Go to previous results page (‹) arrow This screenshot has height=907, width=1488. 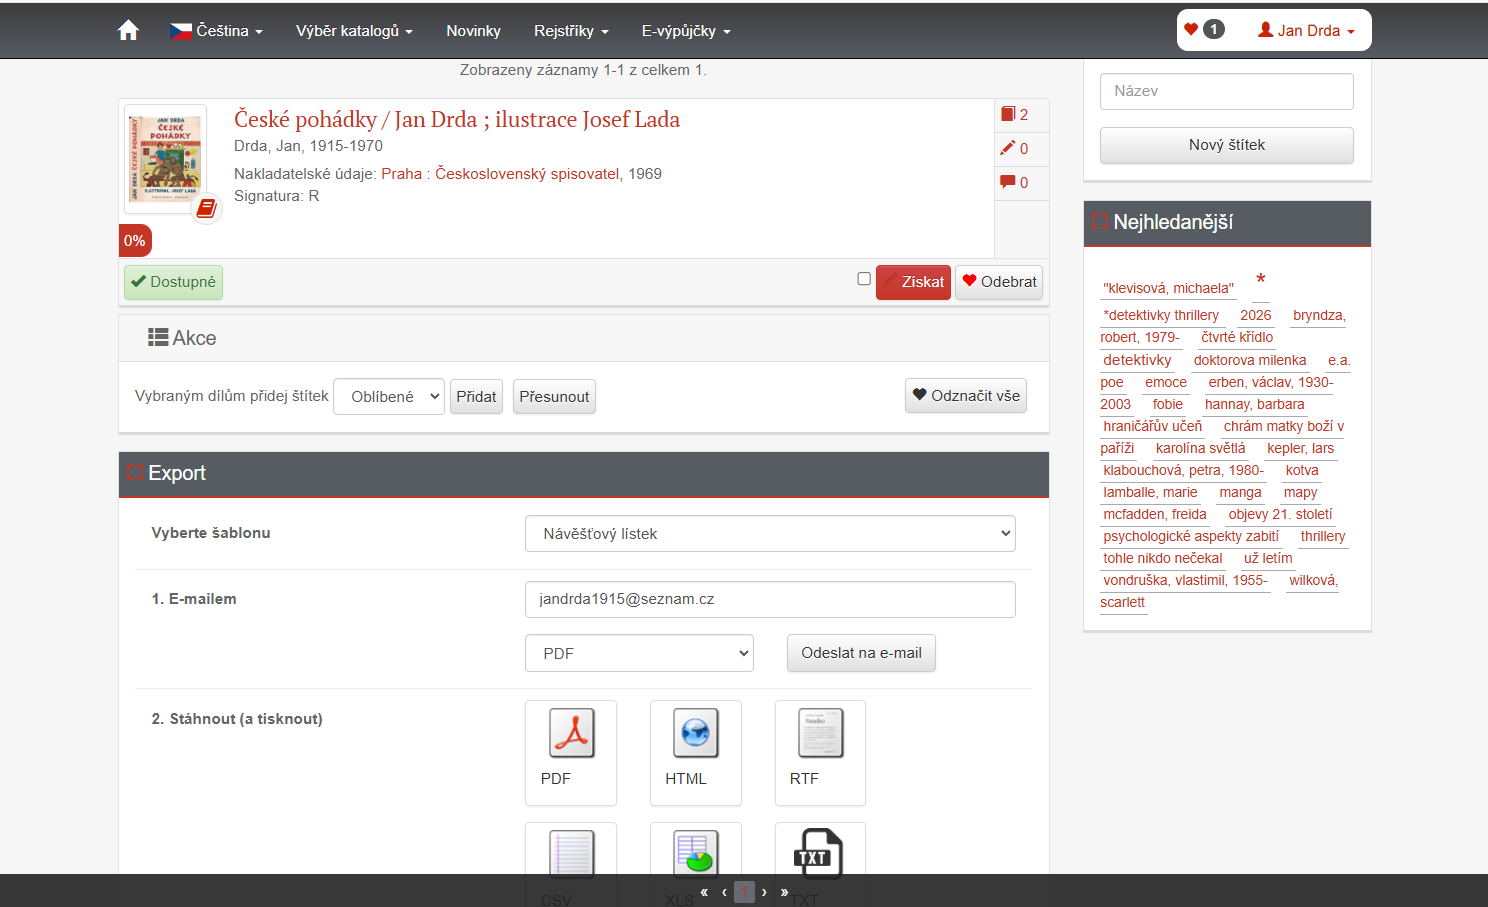[x=724, y=892]
